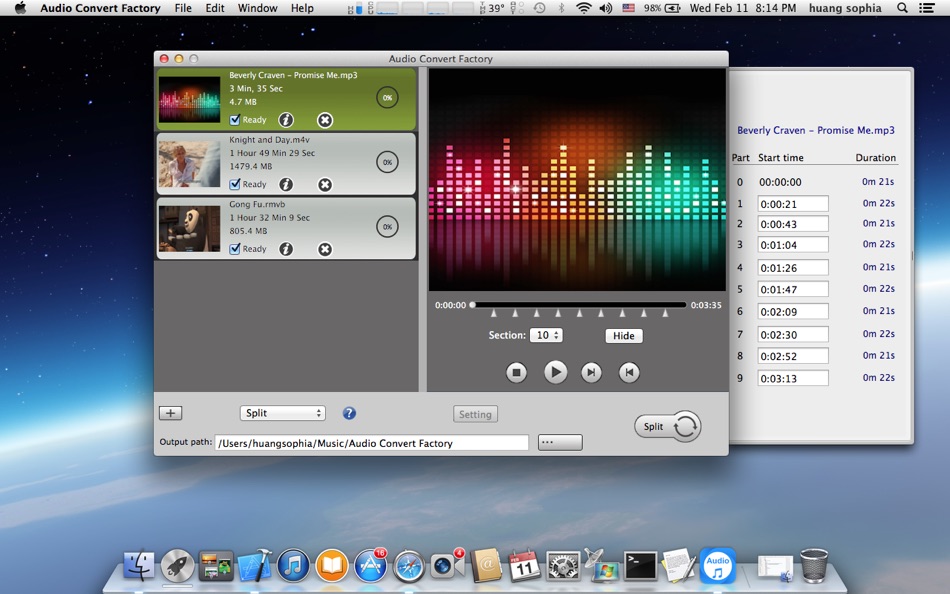Viewport: 950px width, 594px height.
Task: Jump to previous section button
Action: pyautogui.click(x=629, y=372)
